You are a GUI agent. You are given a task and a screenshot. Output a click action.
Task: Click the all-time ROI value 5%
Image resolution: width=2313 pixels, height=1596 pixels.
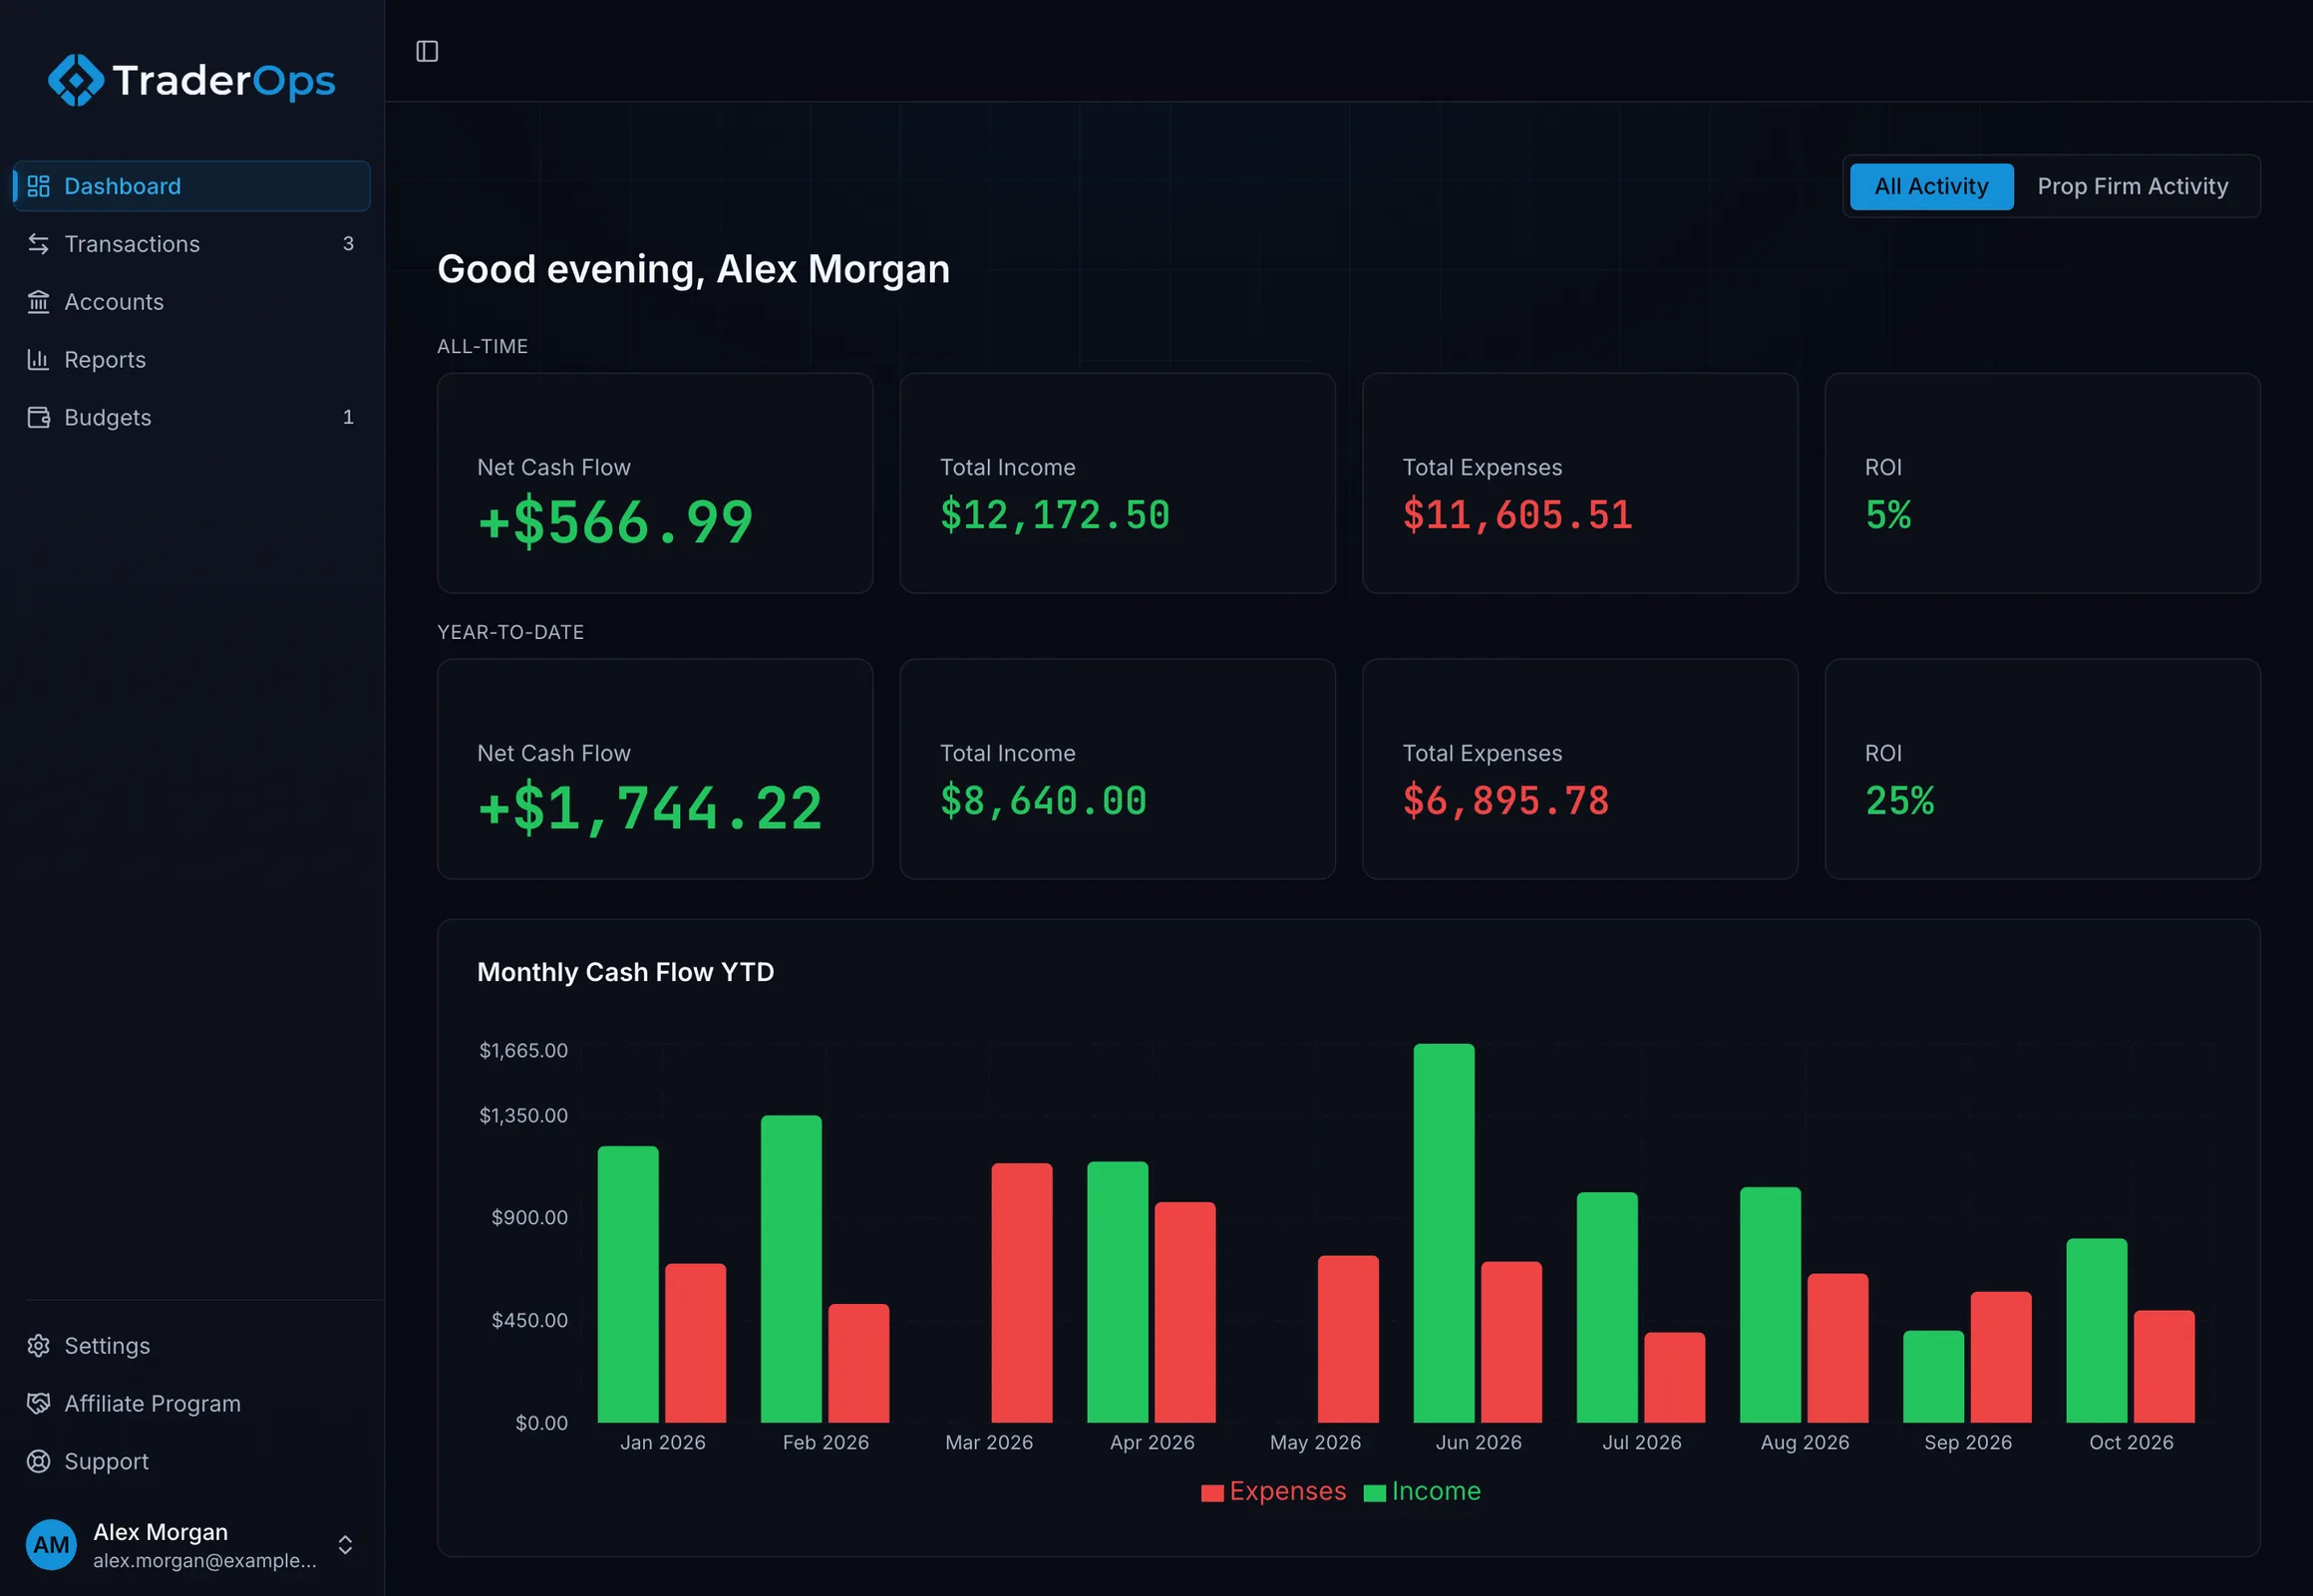pyautogui.click(x=1888, y=516)
